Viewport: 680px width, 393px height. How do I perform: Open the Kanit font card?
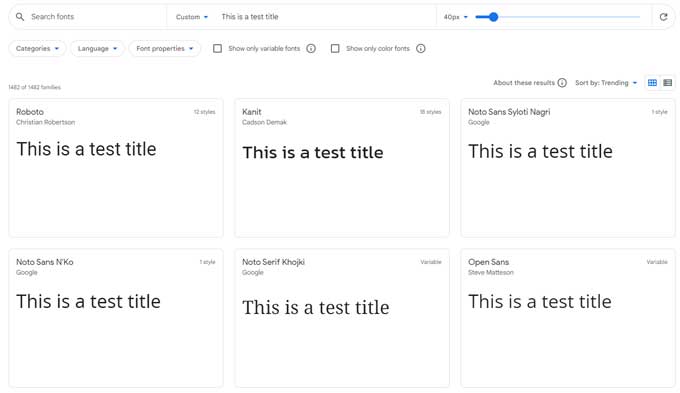(342, 168)
